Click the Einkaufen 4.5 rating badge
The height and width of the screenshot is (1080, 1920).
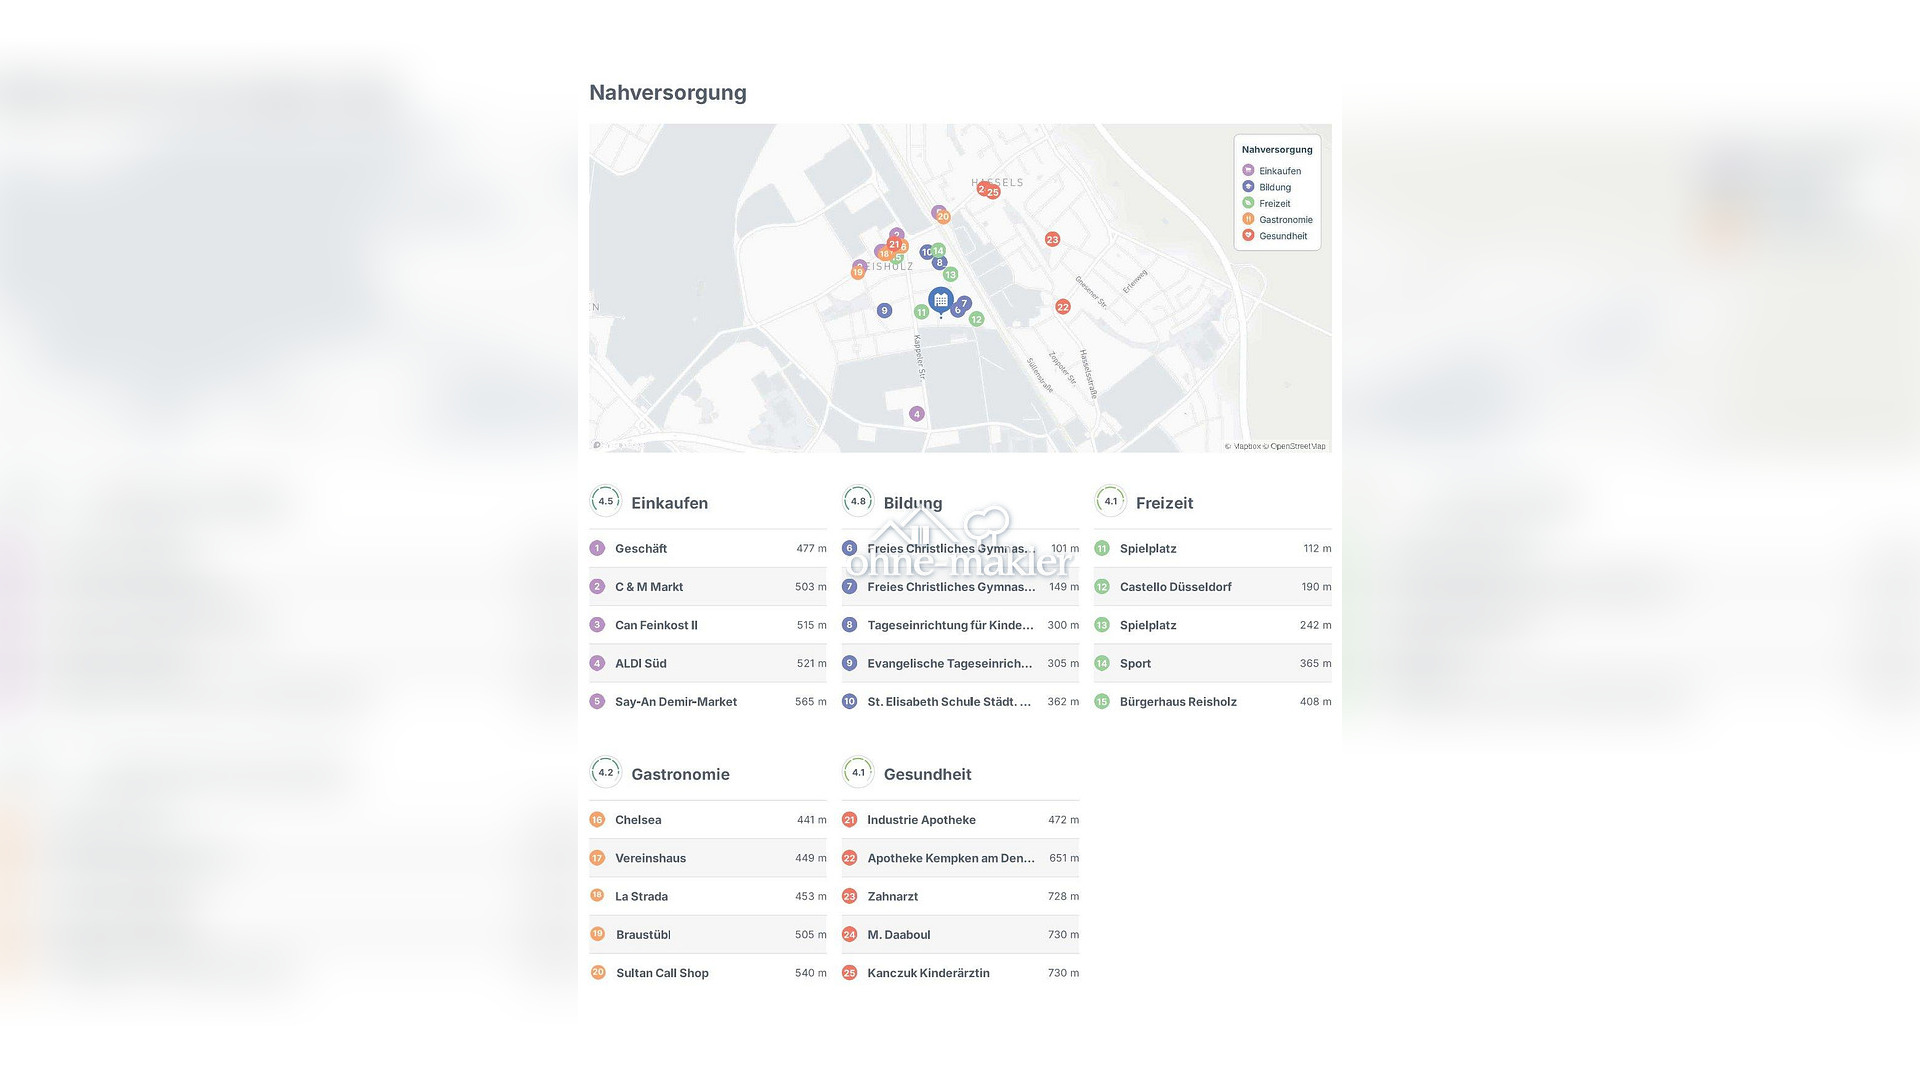click(x=605, y=502)
